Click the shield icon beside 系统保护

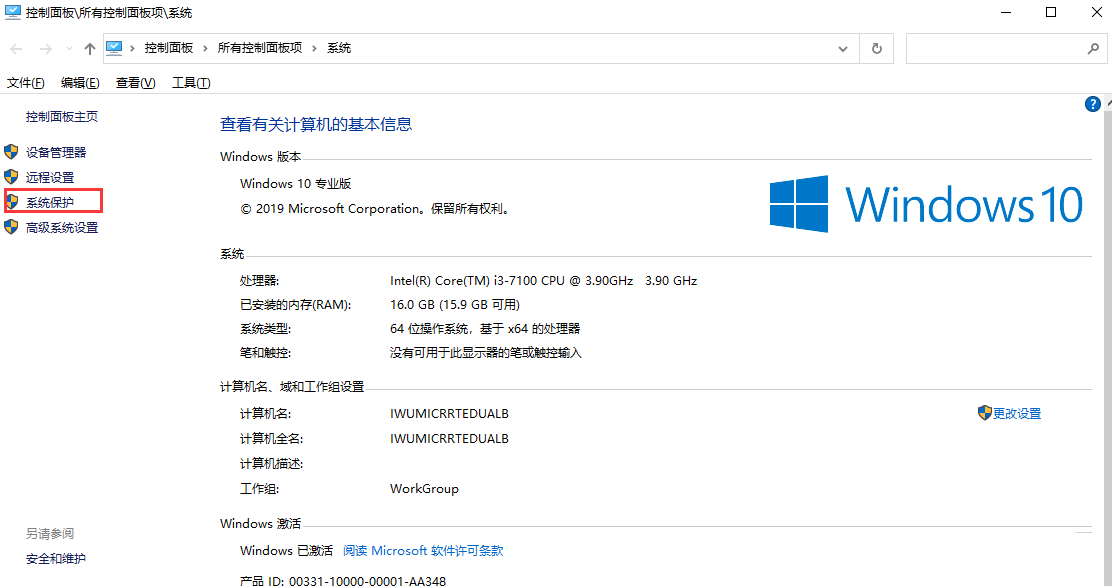[11, 202]
